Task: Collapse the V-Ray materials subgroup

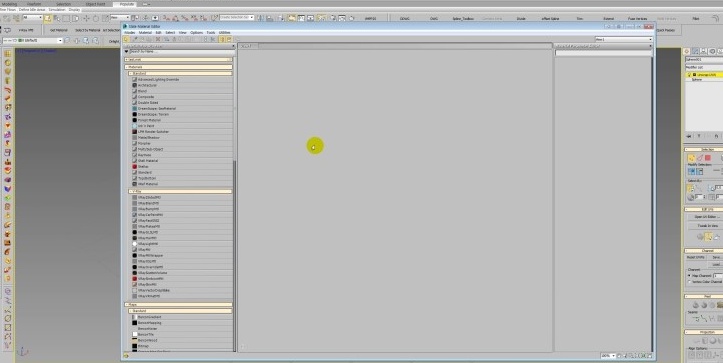Action: [x=180, y=191]
